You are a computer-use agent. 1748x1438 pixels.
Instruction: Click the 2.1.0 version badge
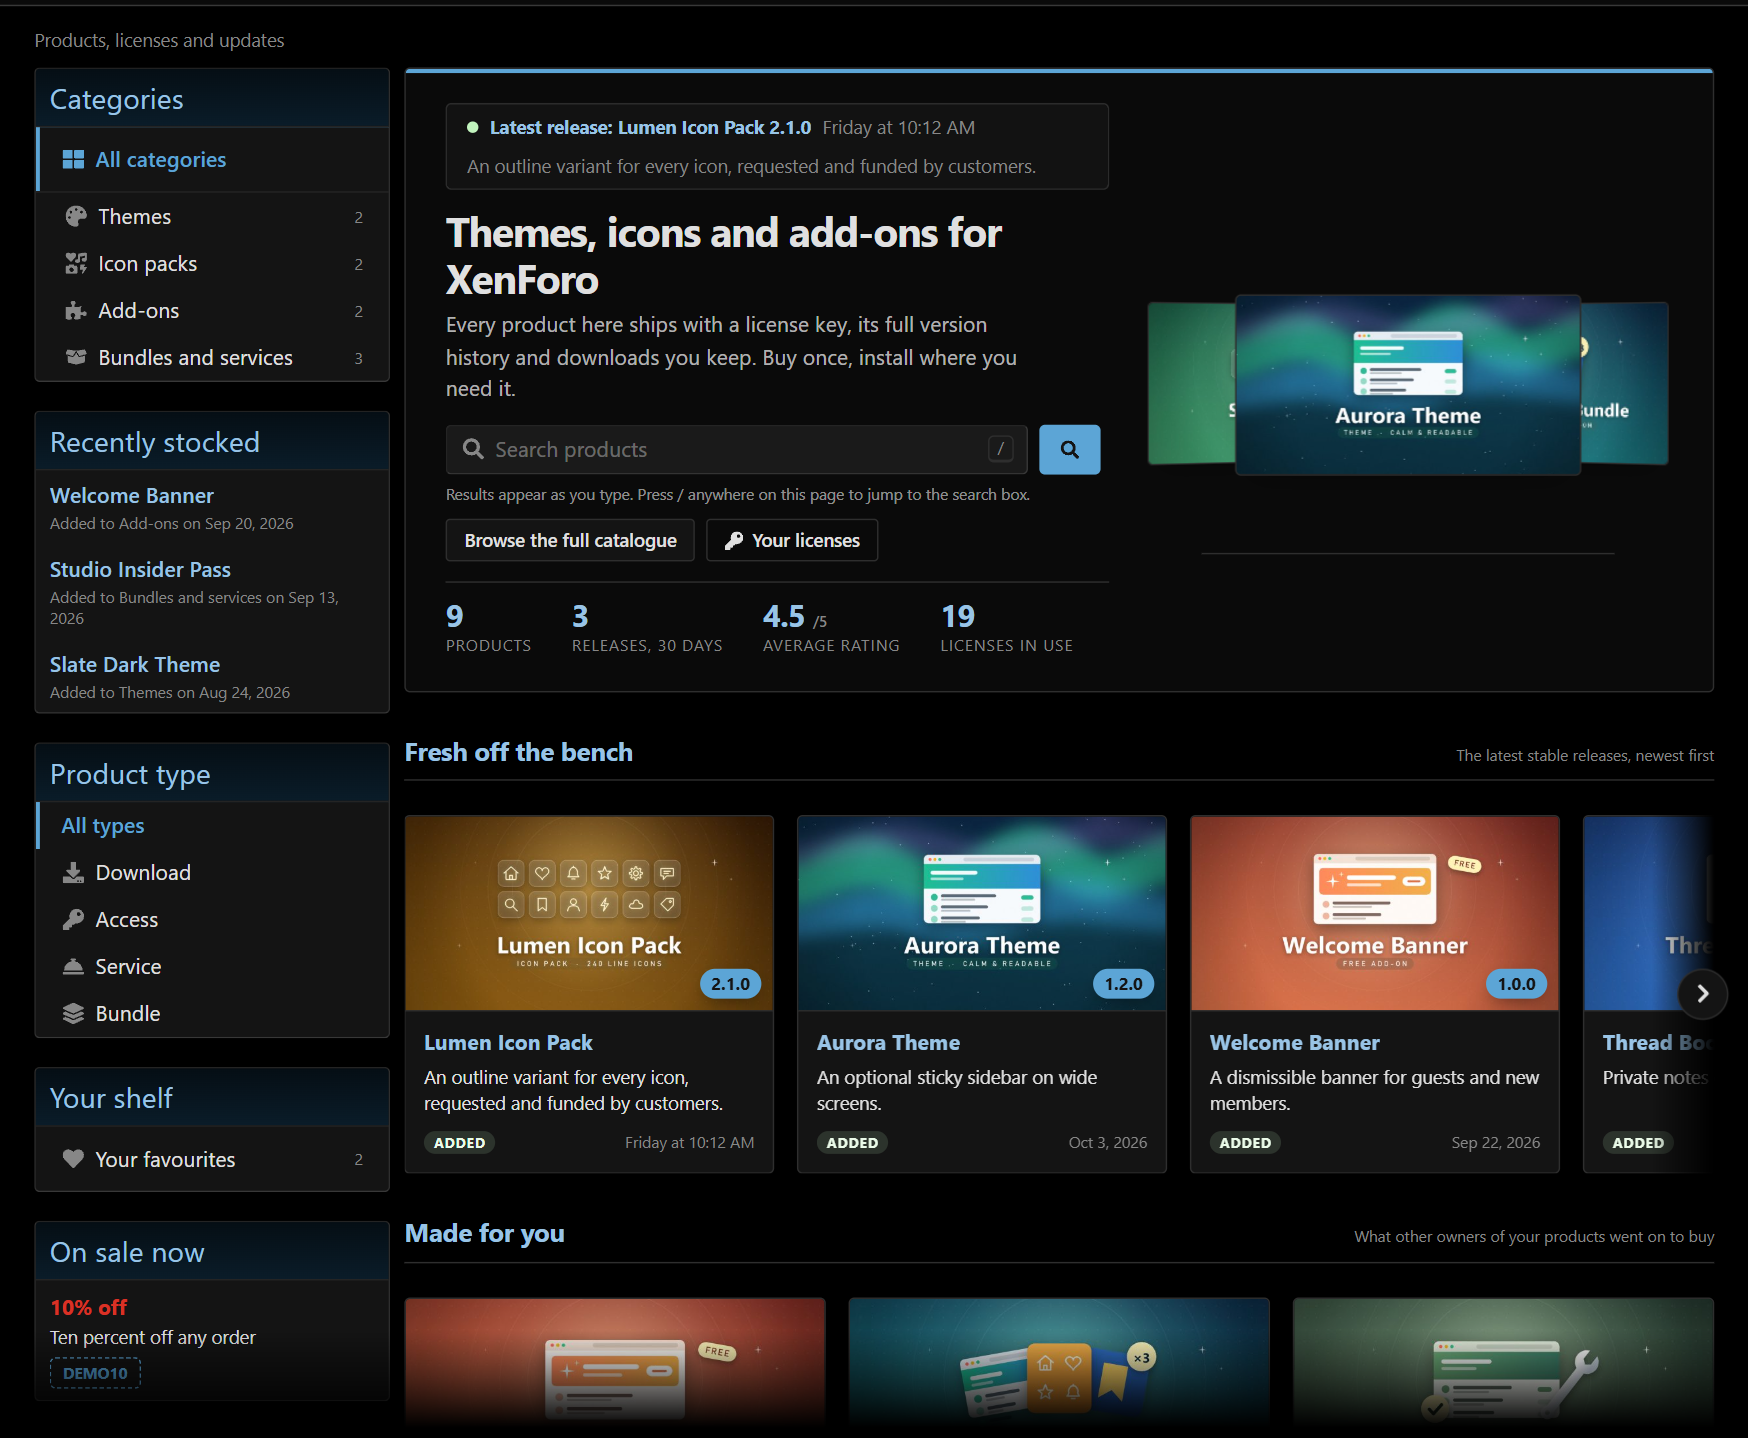click(x=730, y=984)
